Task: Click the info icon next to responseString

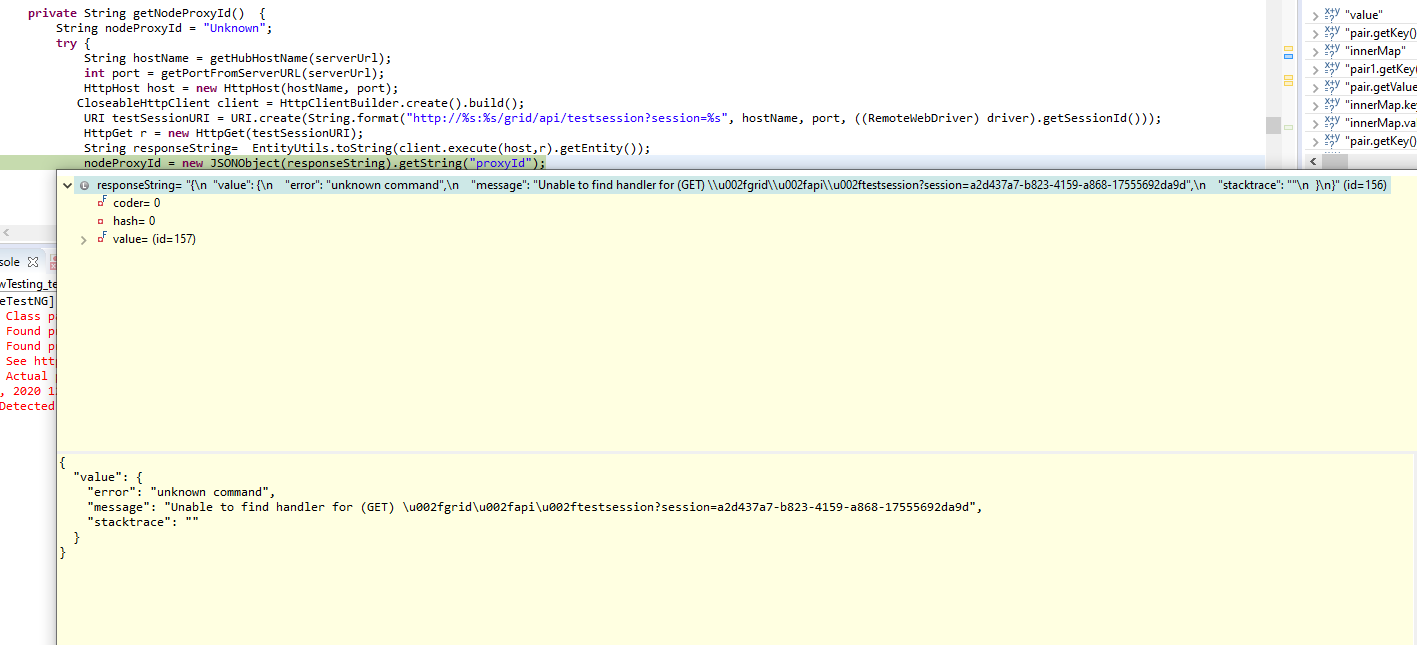Action: pos(84,185)
